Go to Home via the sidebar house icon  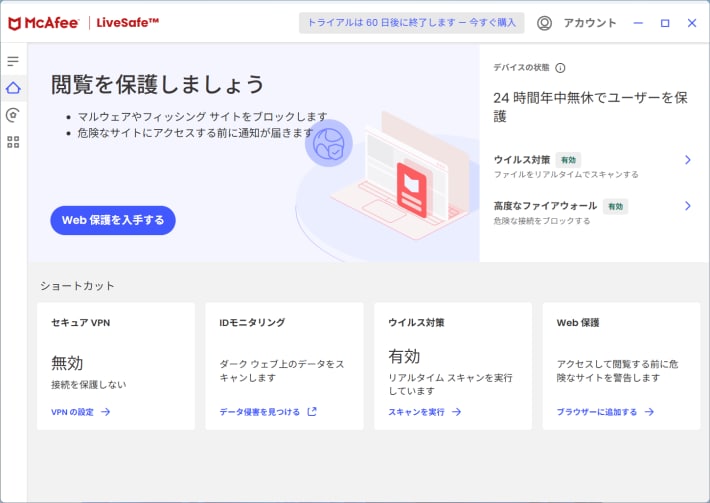click(x=13, y=88)
